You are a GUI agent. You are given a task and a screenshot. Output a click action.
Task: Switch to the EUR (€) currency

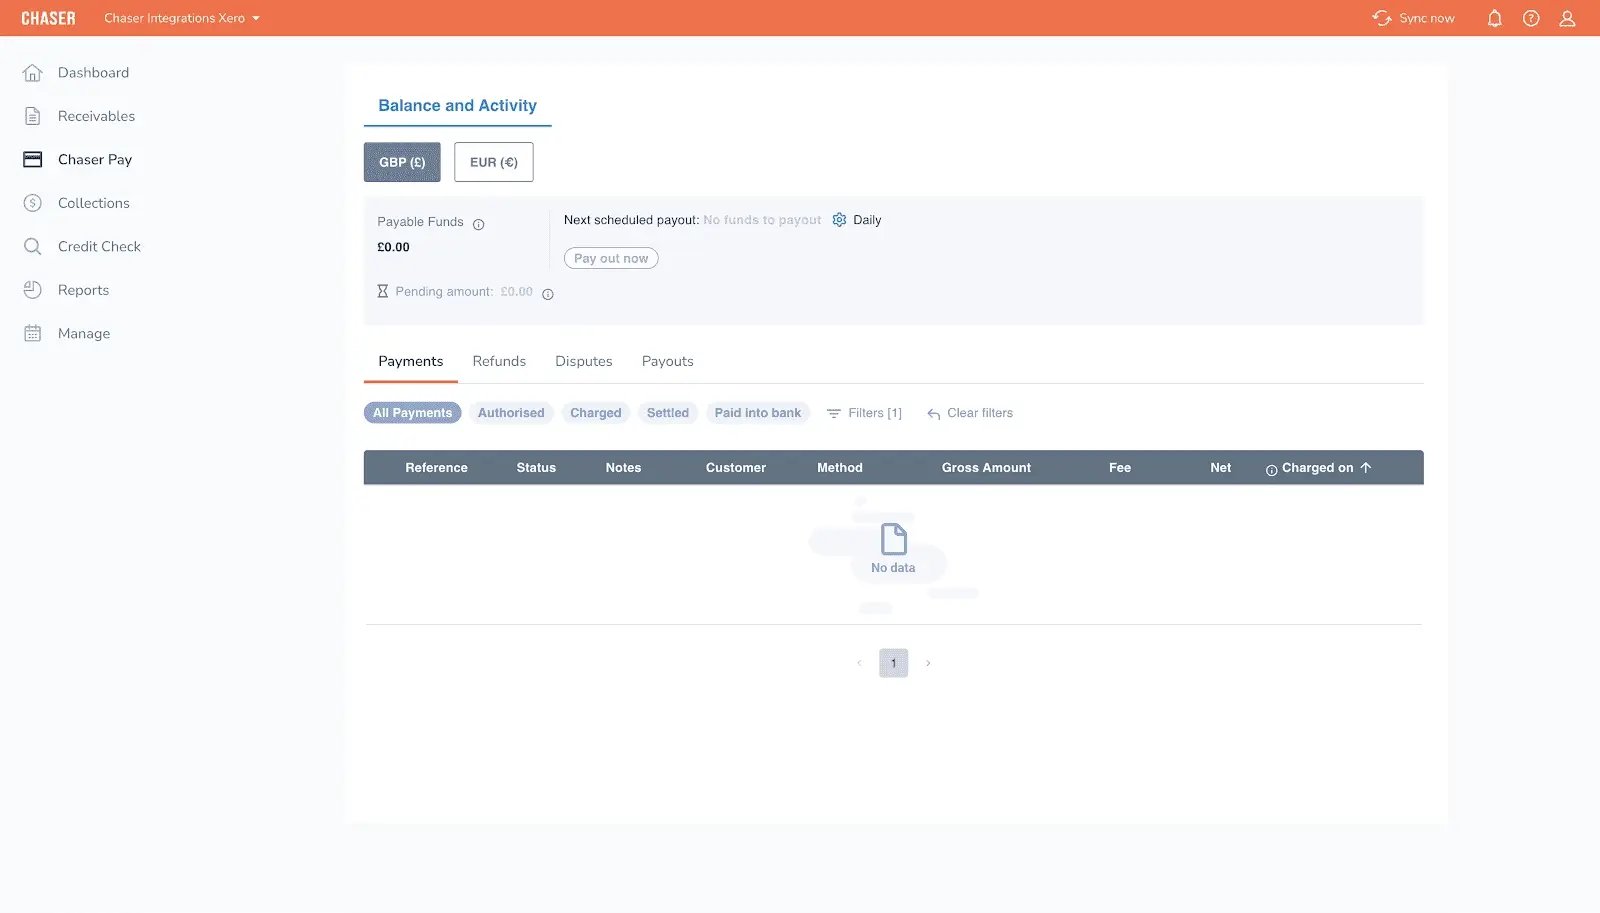coord(493,162)
